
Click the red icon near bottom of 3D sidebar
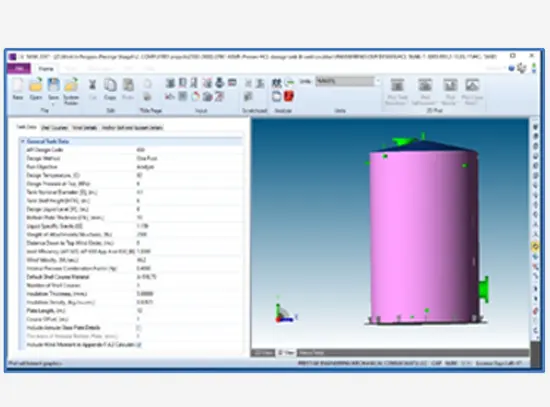535,311
